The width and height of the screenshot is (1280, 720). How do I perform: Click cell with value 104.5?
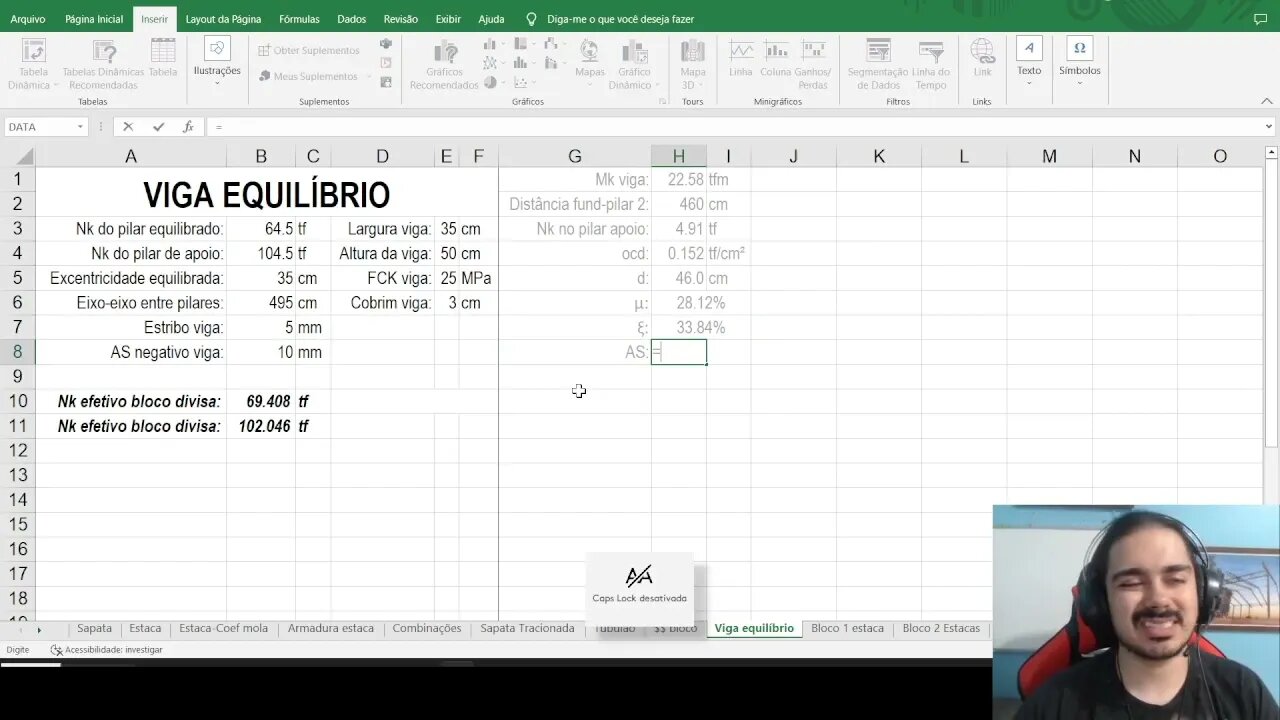point(261,254)
